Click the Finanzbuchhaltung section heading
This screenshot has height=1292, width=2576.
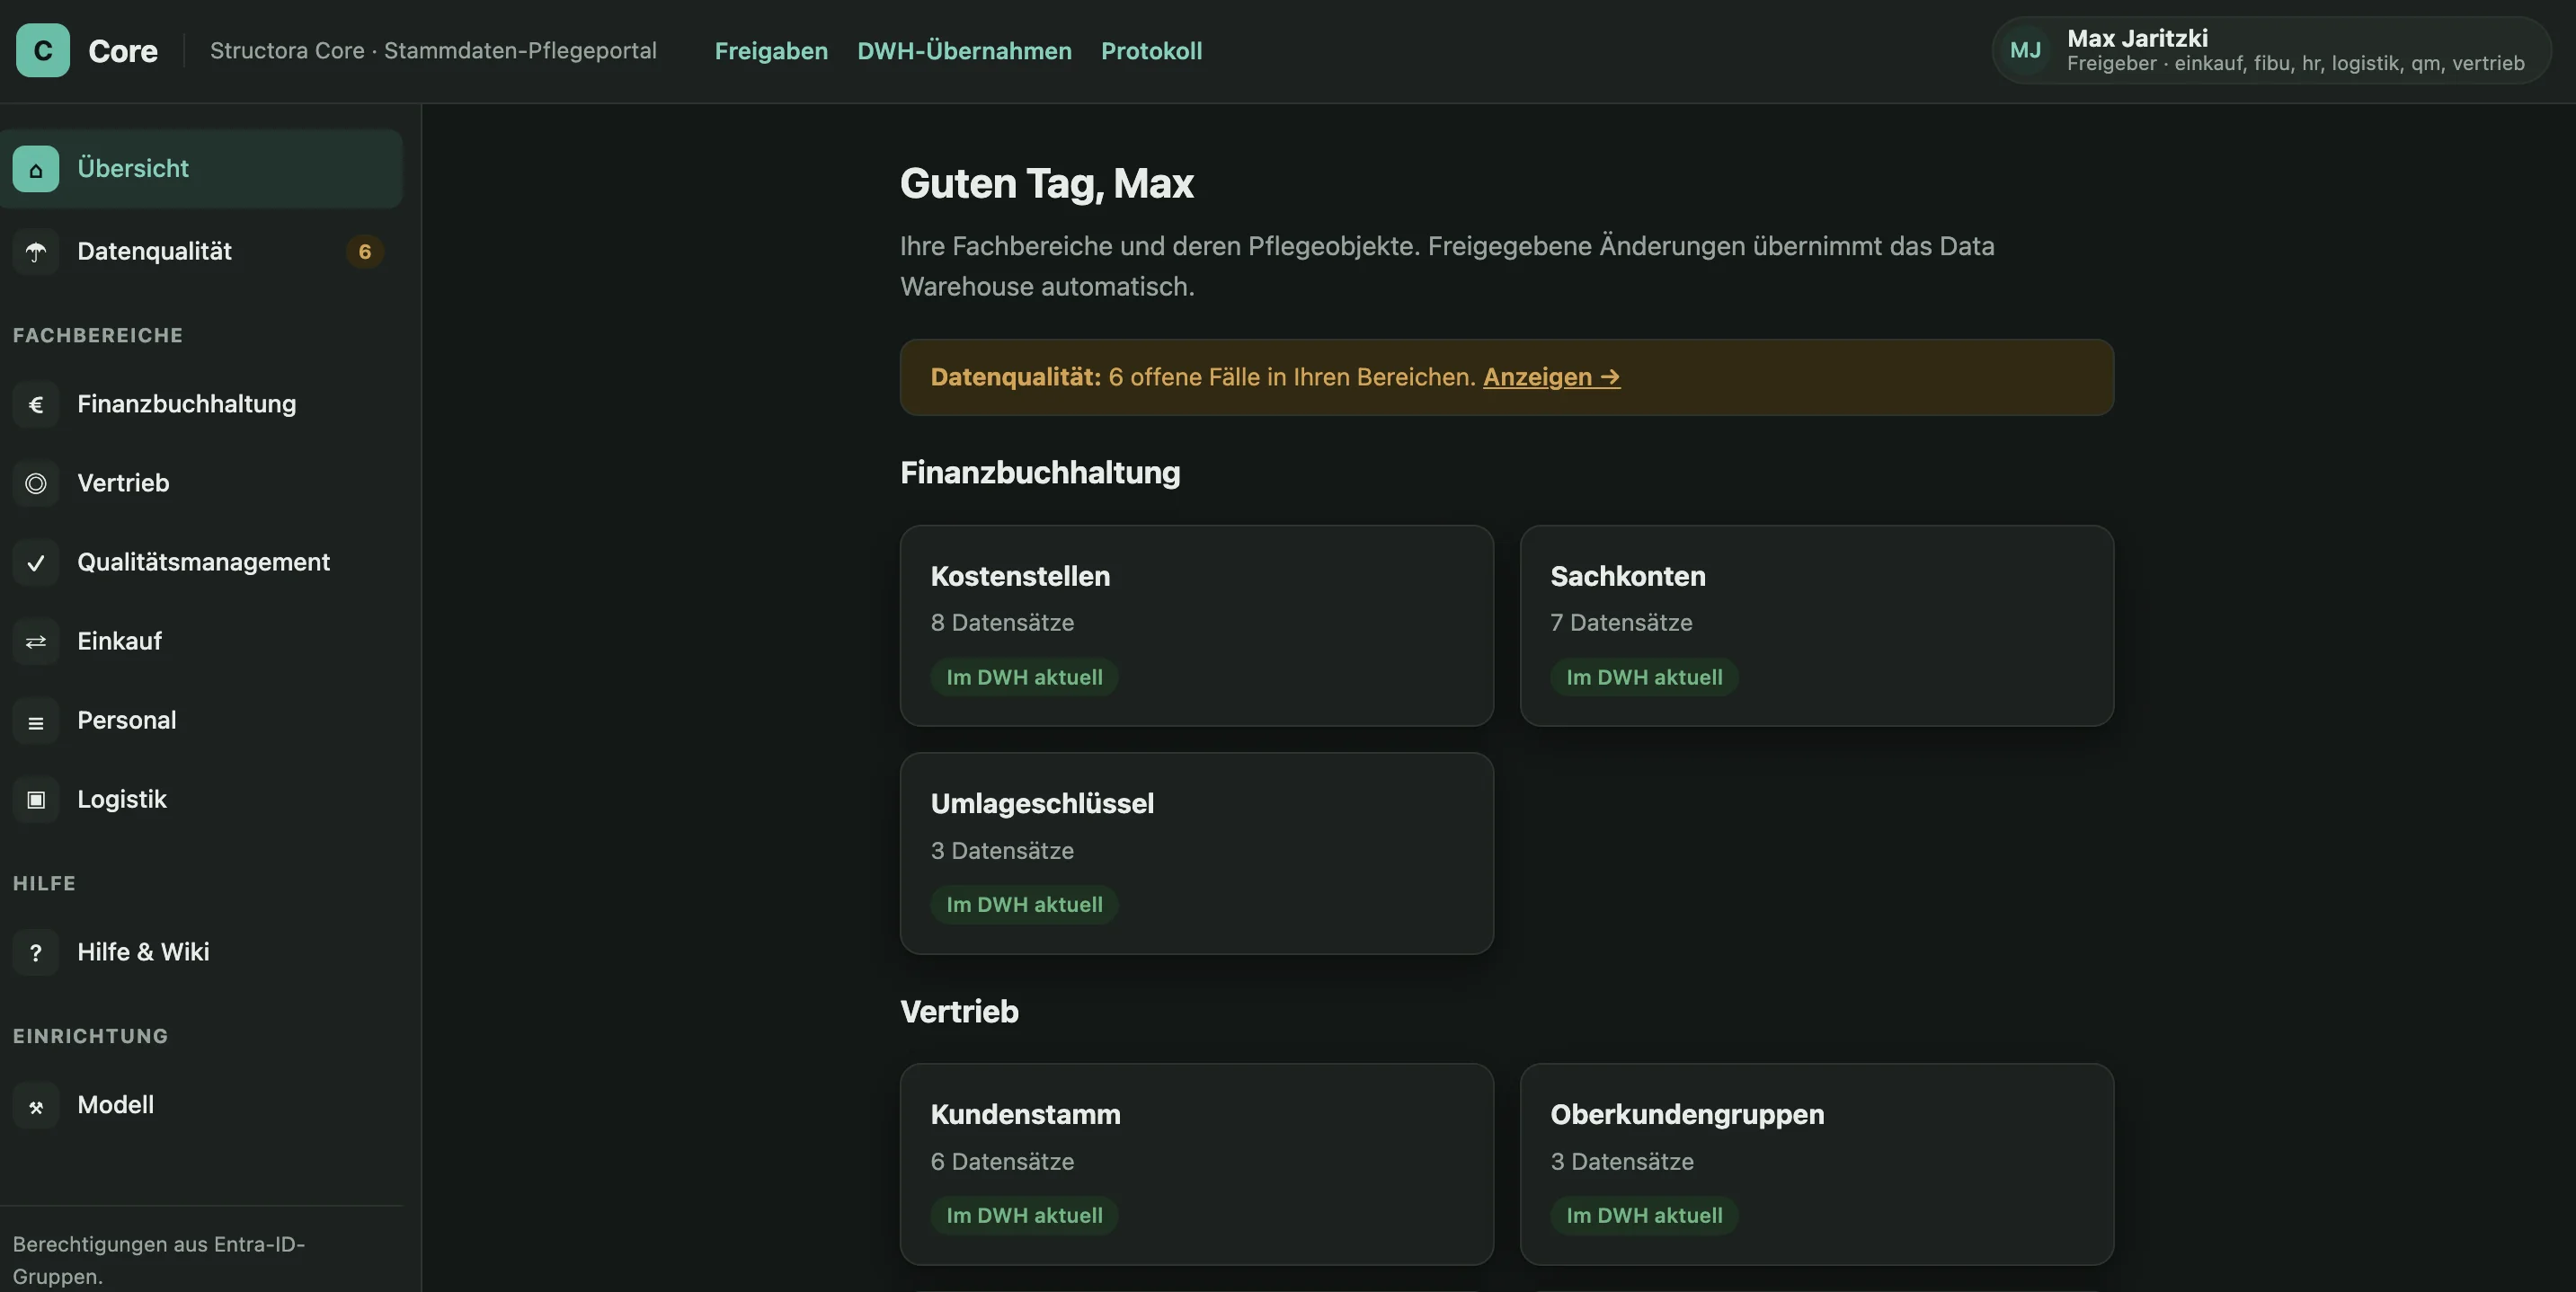coord(1040,472)
